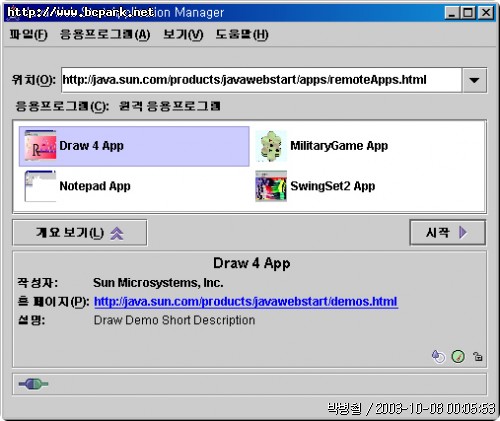The image size is (500, 421).
Task: Launch the app with the 시작 button
Action: [447, 232]
